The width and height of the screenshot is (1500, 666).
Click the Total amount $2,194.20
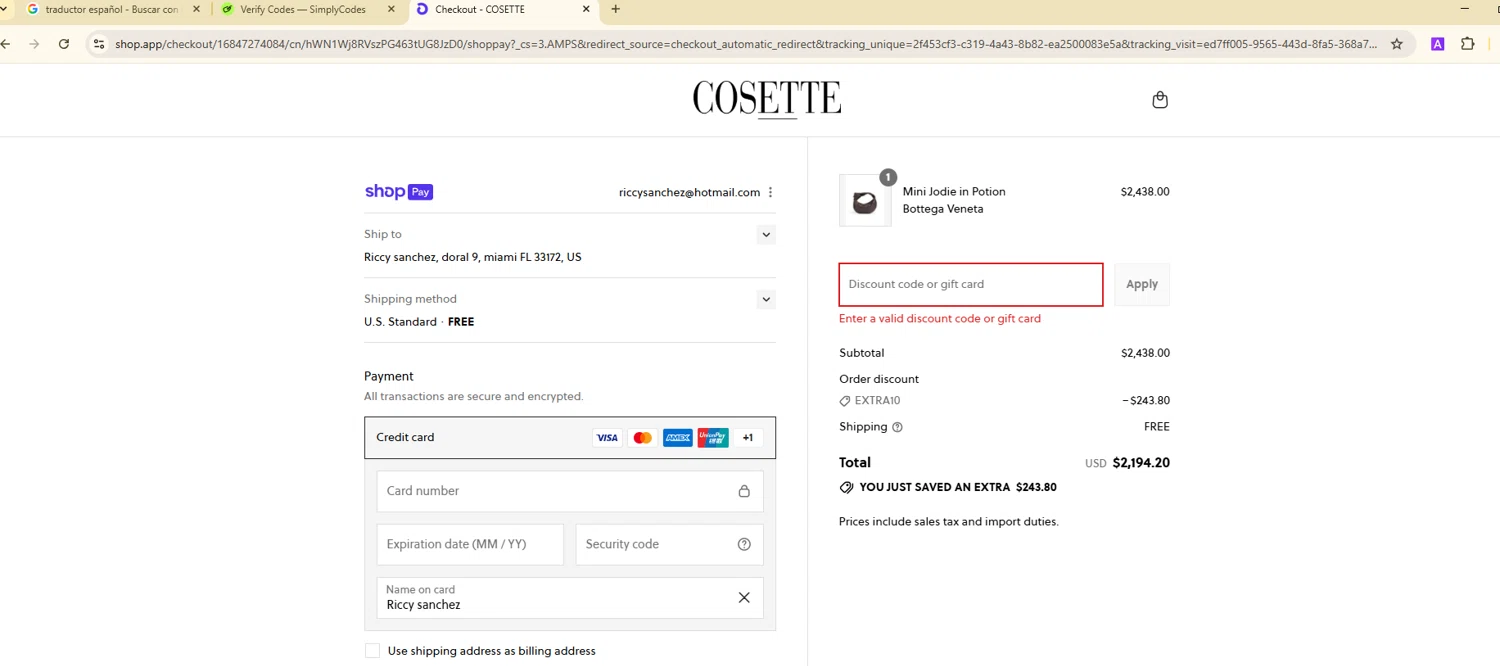[x=1141, y=463]
